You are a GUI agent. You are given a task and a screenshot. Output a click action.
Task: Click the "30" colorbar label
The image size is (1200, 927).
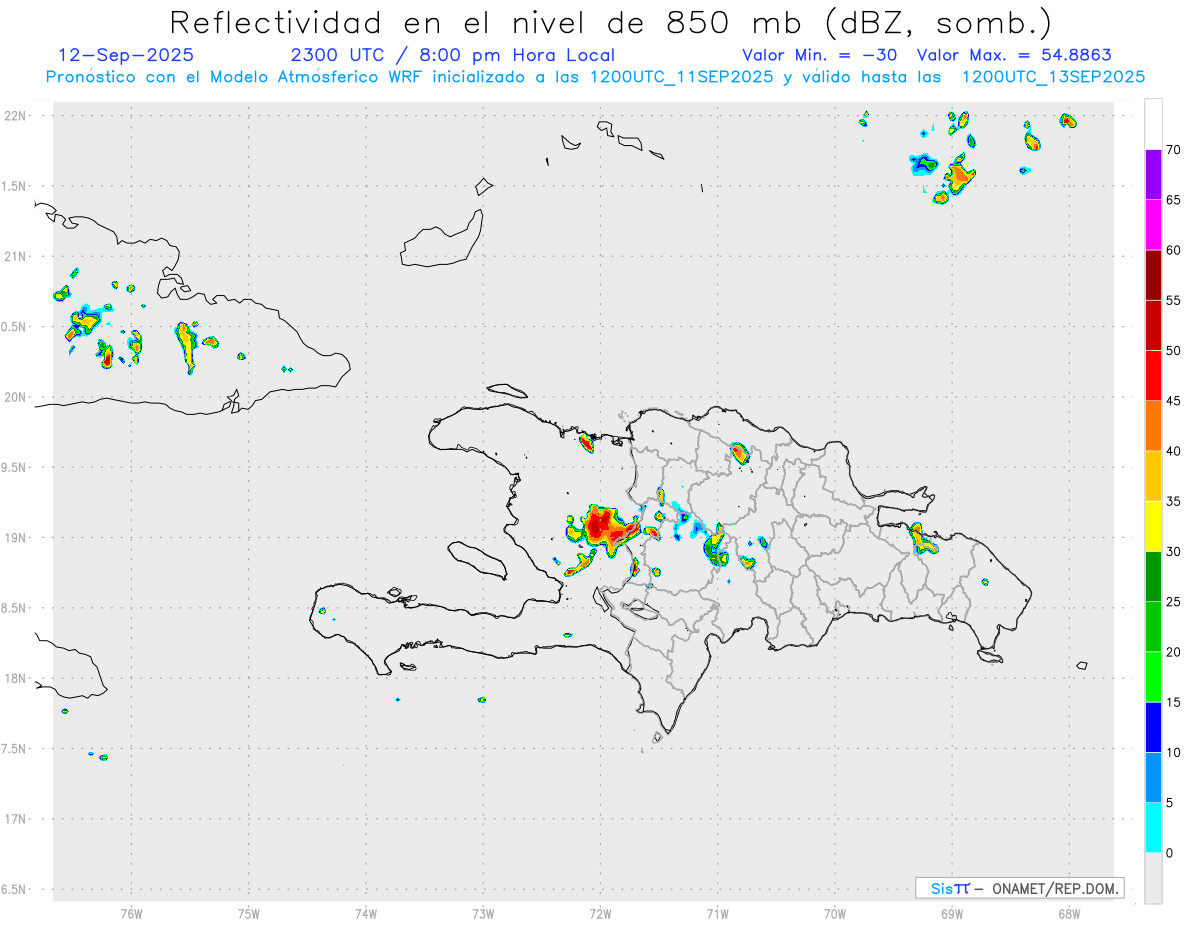1174,551
